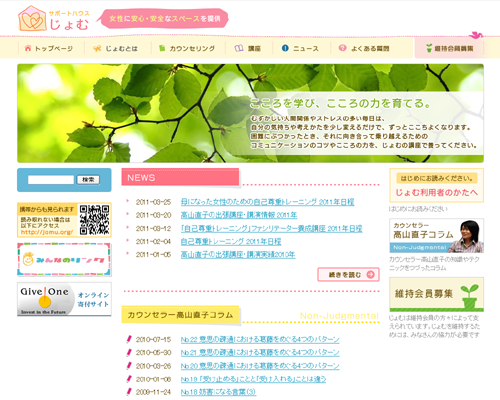
Task: Click the みんなのミーティング banner
Action: click(x=64, y=259)
